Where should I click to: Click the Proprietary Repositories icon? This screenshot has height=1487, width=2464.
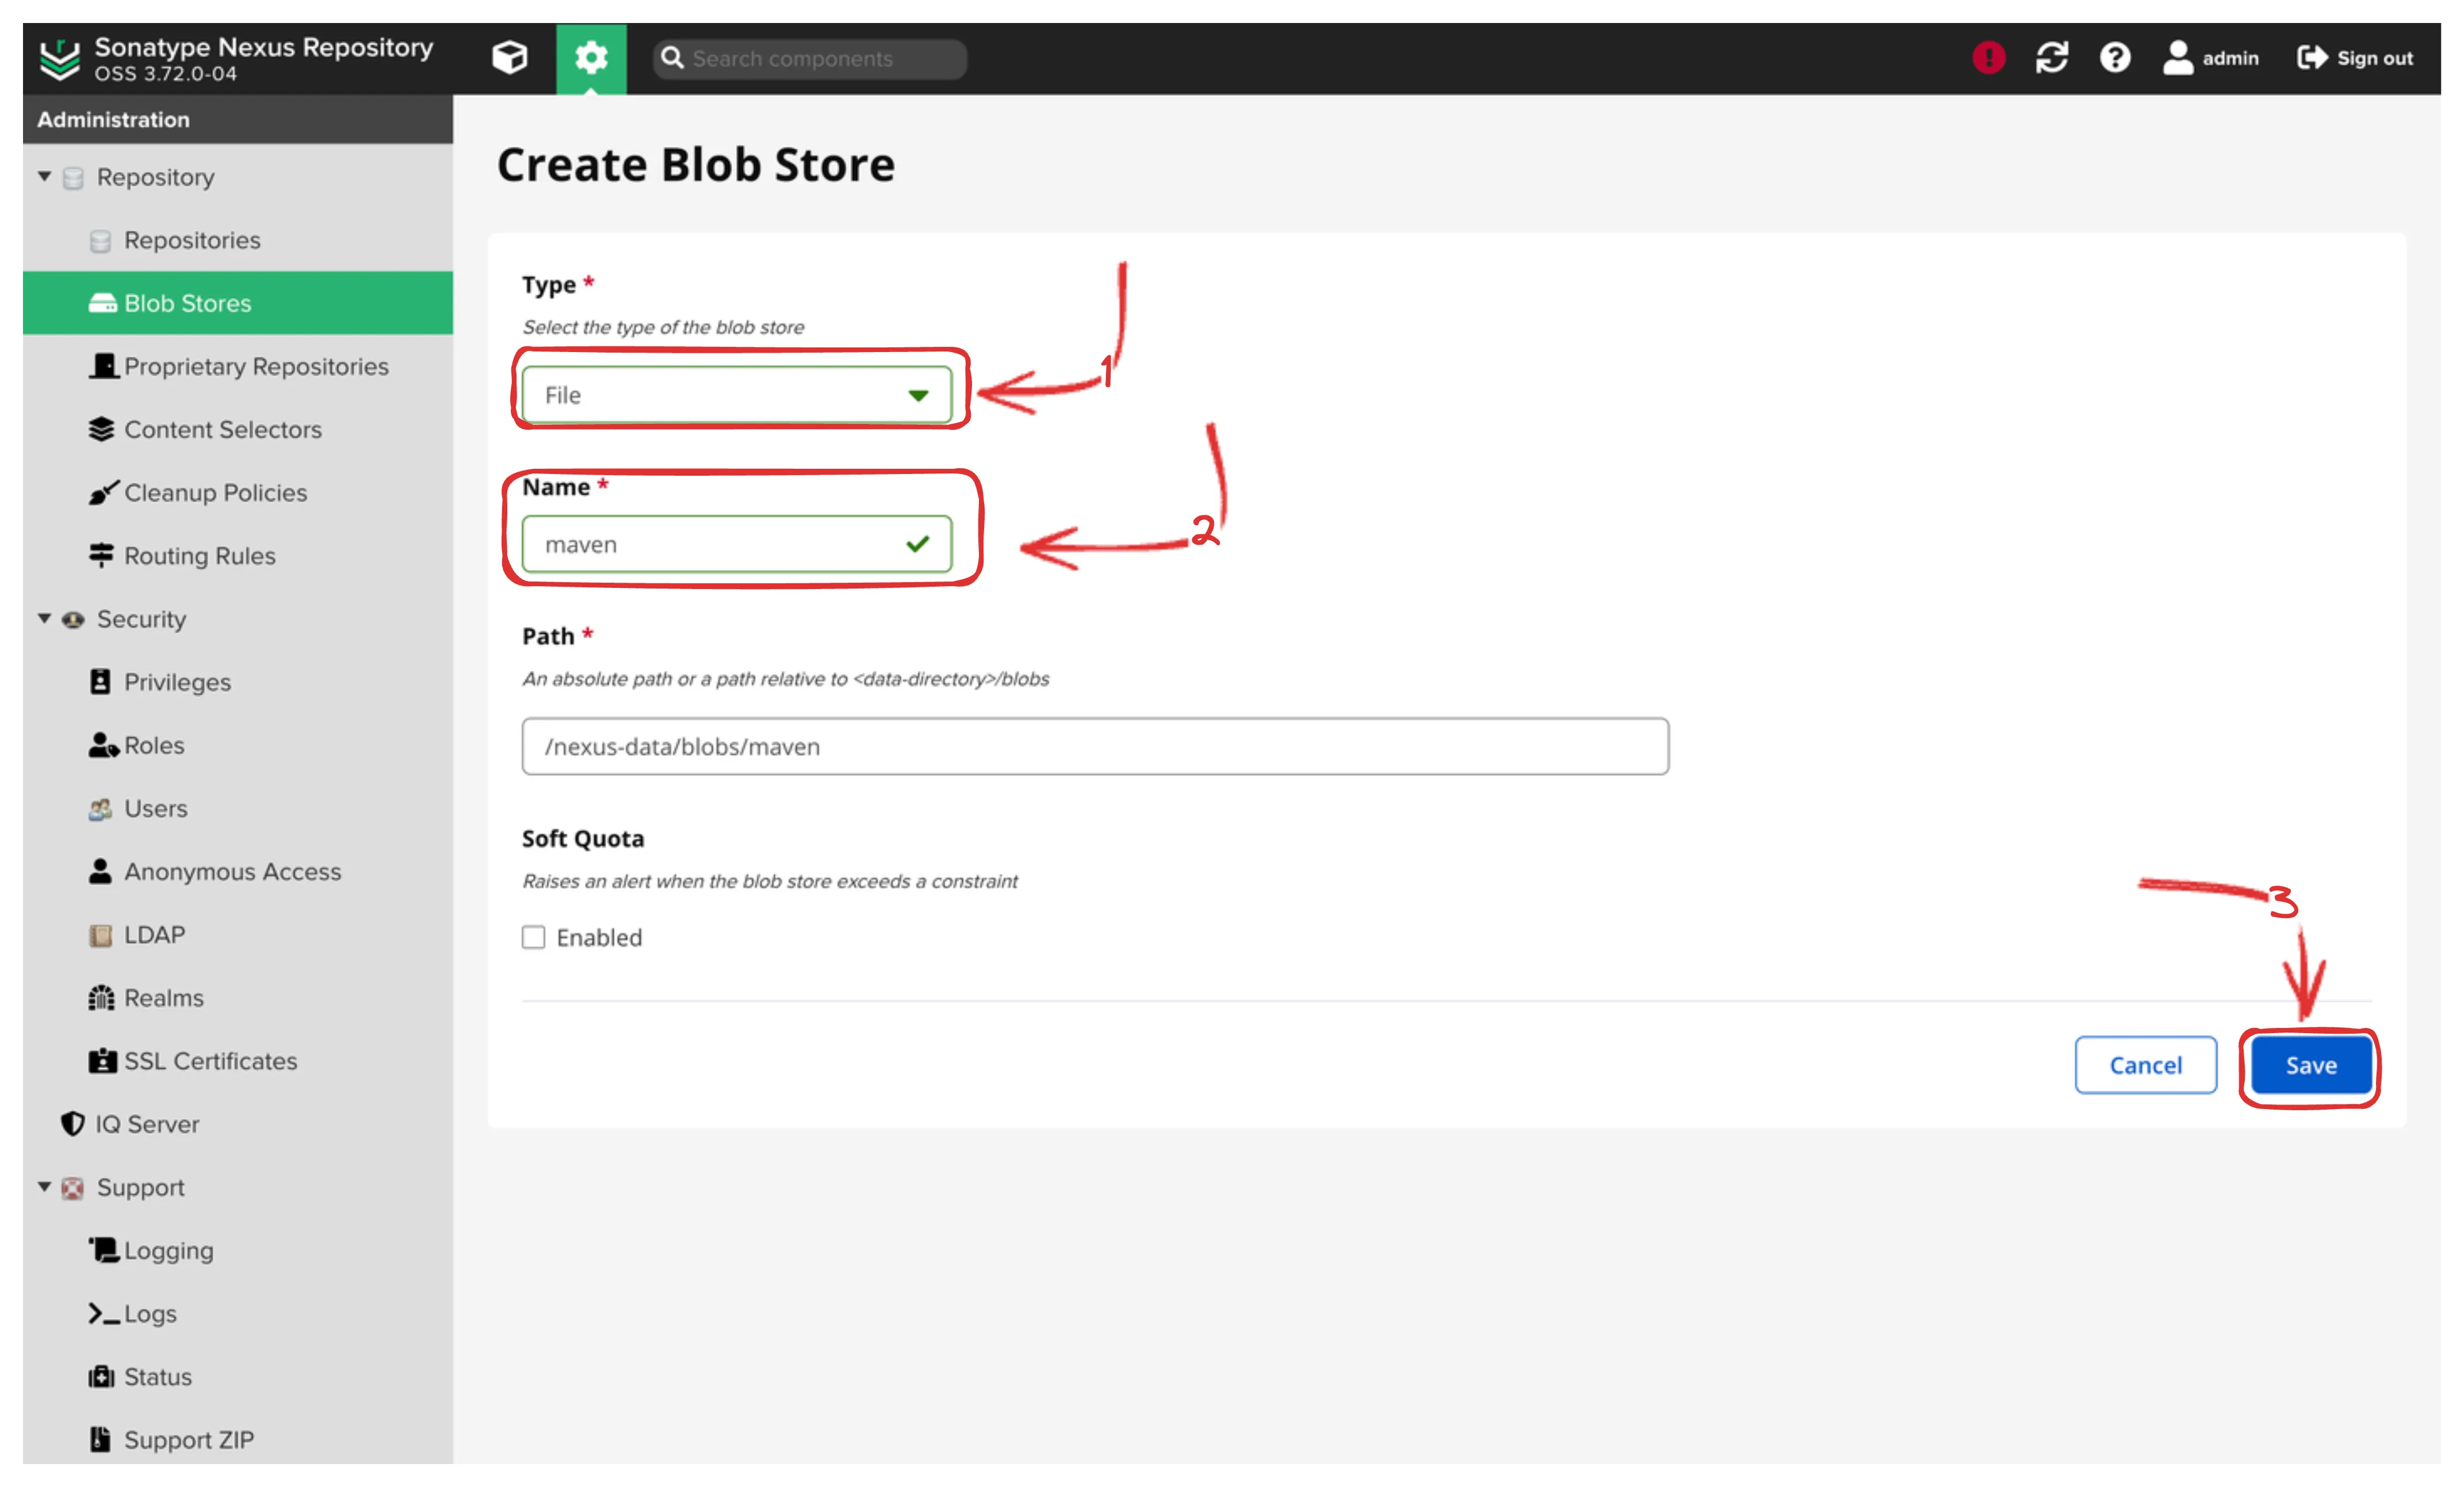coord(103,366)
